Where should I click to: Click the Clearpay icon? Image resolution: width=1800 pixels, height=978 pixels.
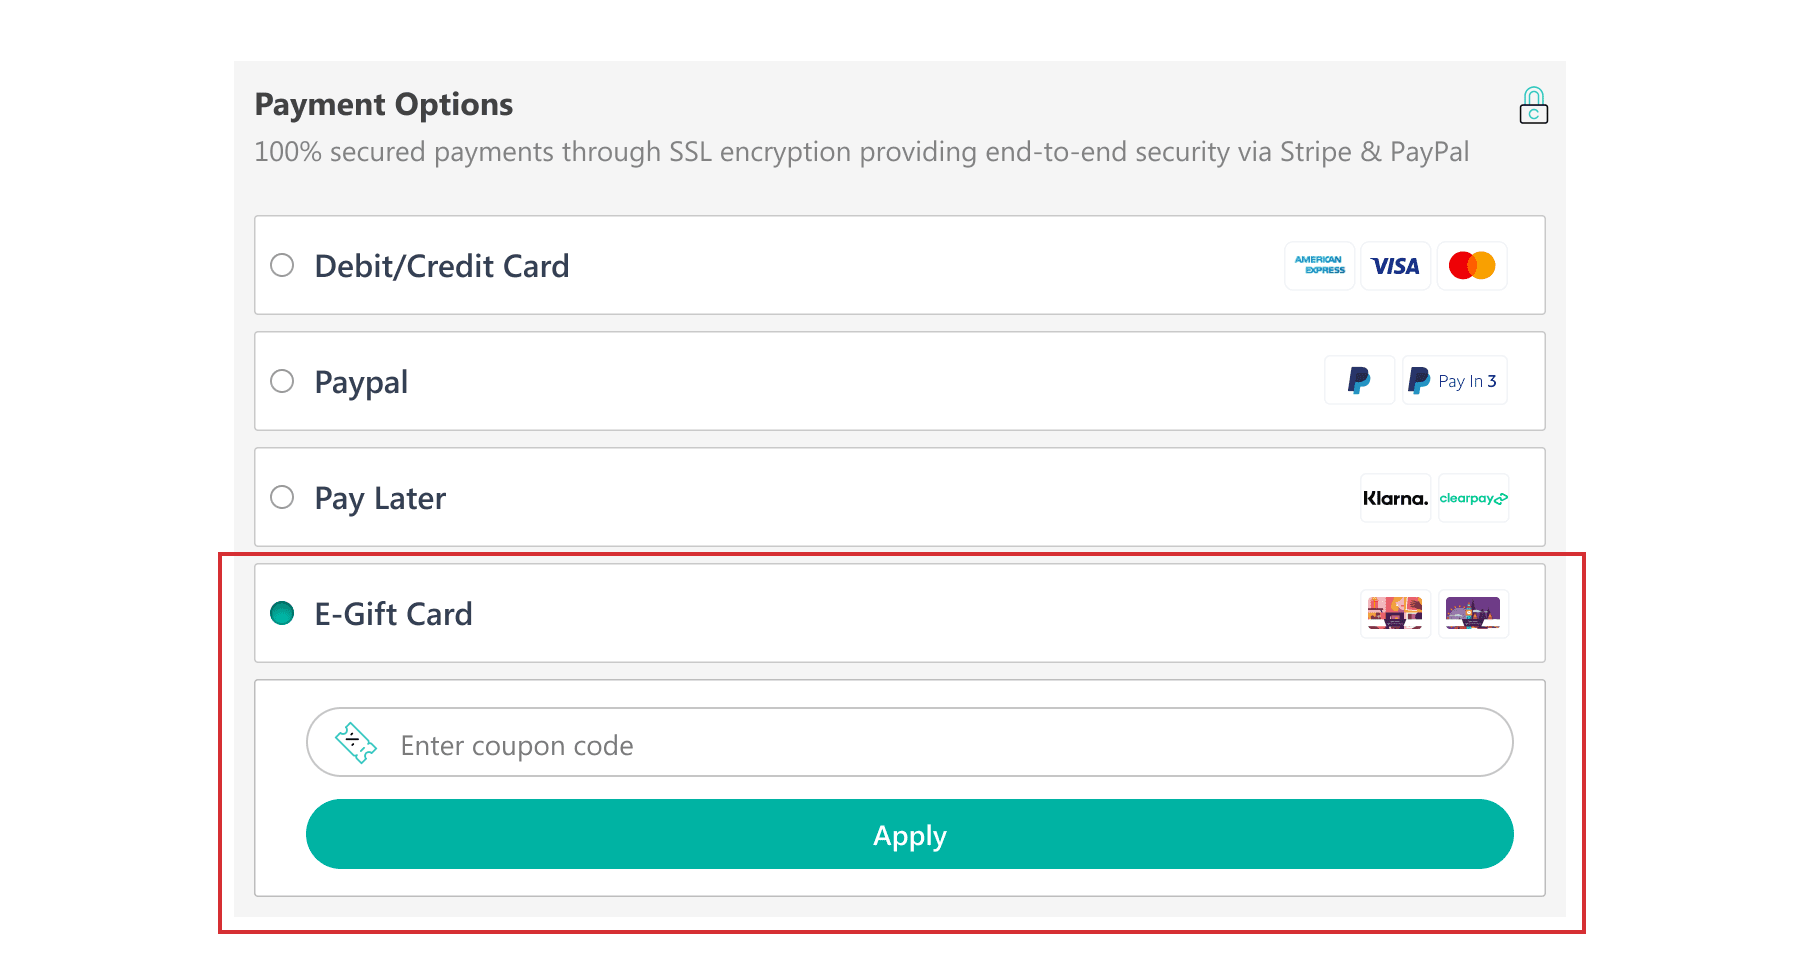click(x=1473, y=497)
